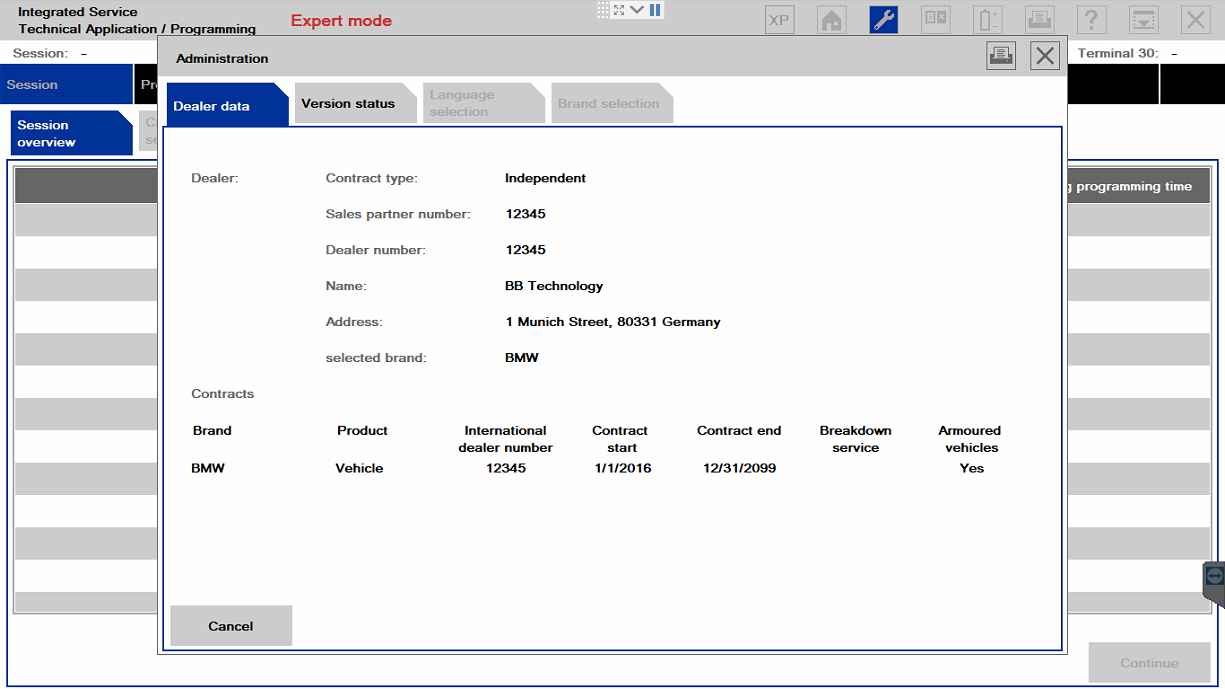Click the name BB Technology
1225x689 pixels.
click(554, 286)
